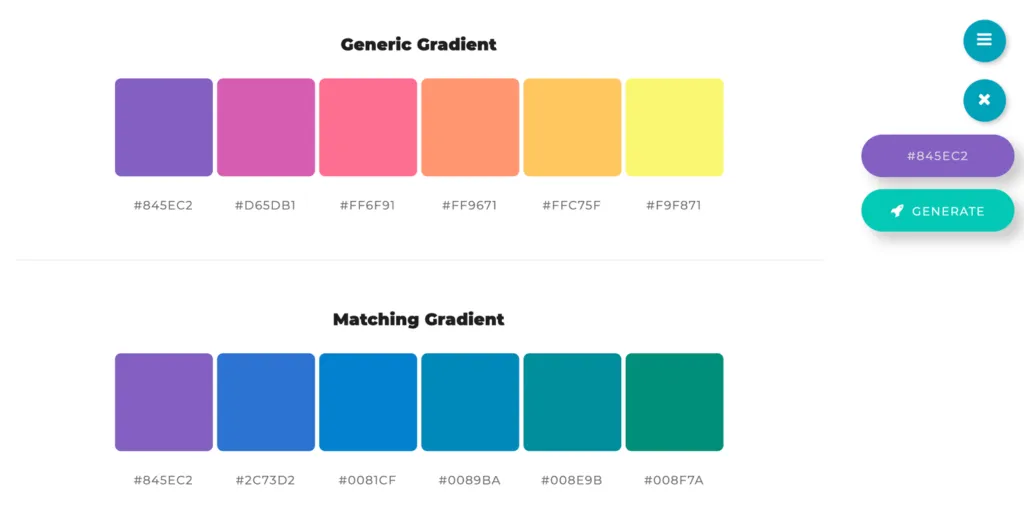The image size is (1024, 527).
Task: Click the rocket icon on Generate
Action: pos(897,211)
